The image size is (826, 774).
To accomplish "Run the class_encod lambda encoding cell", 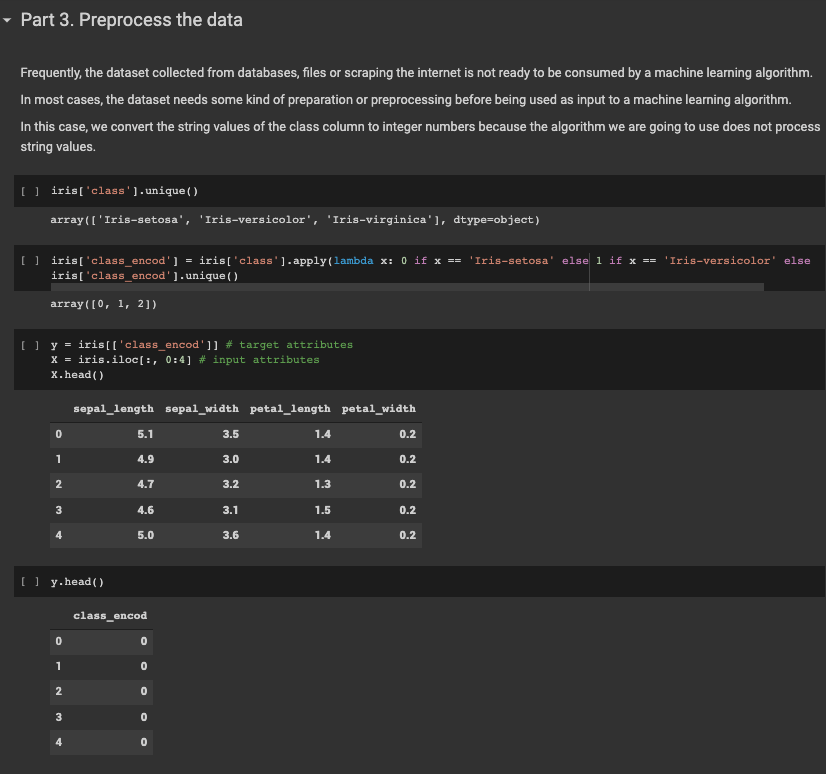I will [x=29, y=258].
